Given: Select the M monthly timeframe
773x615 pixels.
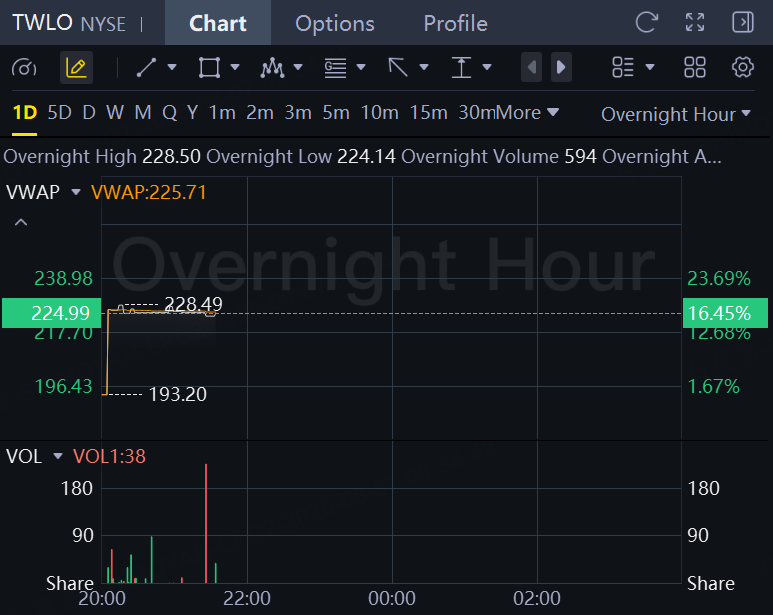Looking at the screenshot, I should (x=143, y=113).
